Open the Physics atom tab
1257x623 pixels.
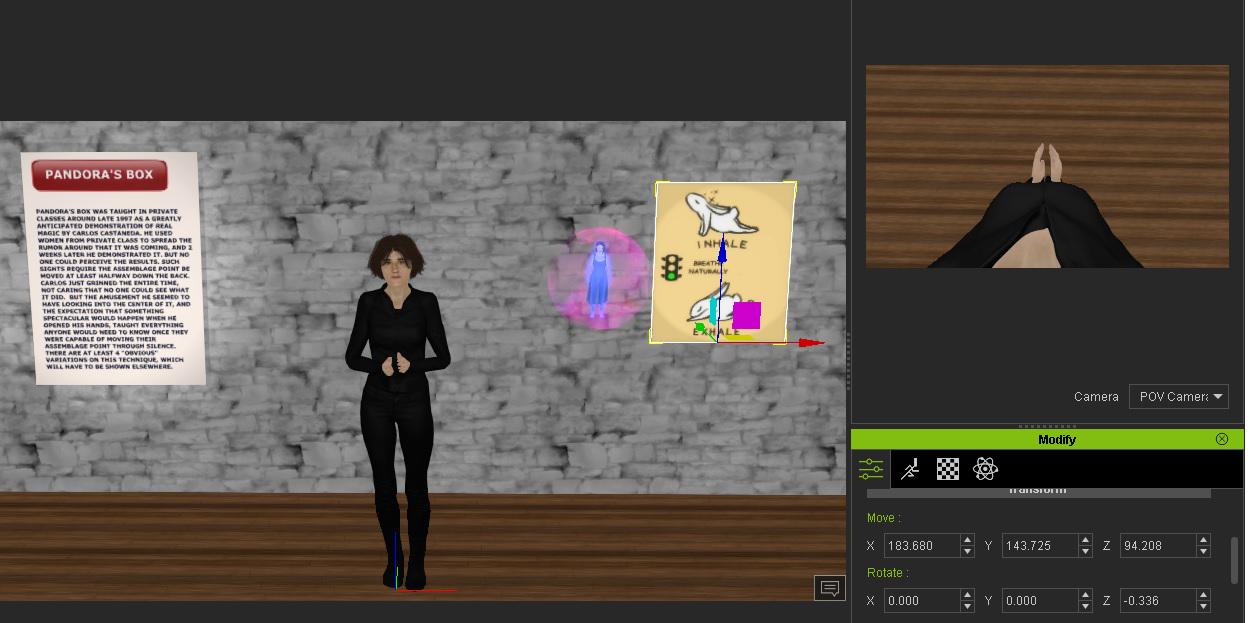tap(985, 469)
